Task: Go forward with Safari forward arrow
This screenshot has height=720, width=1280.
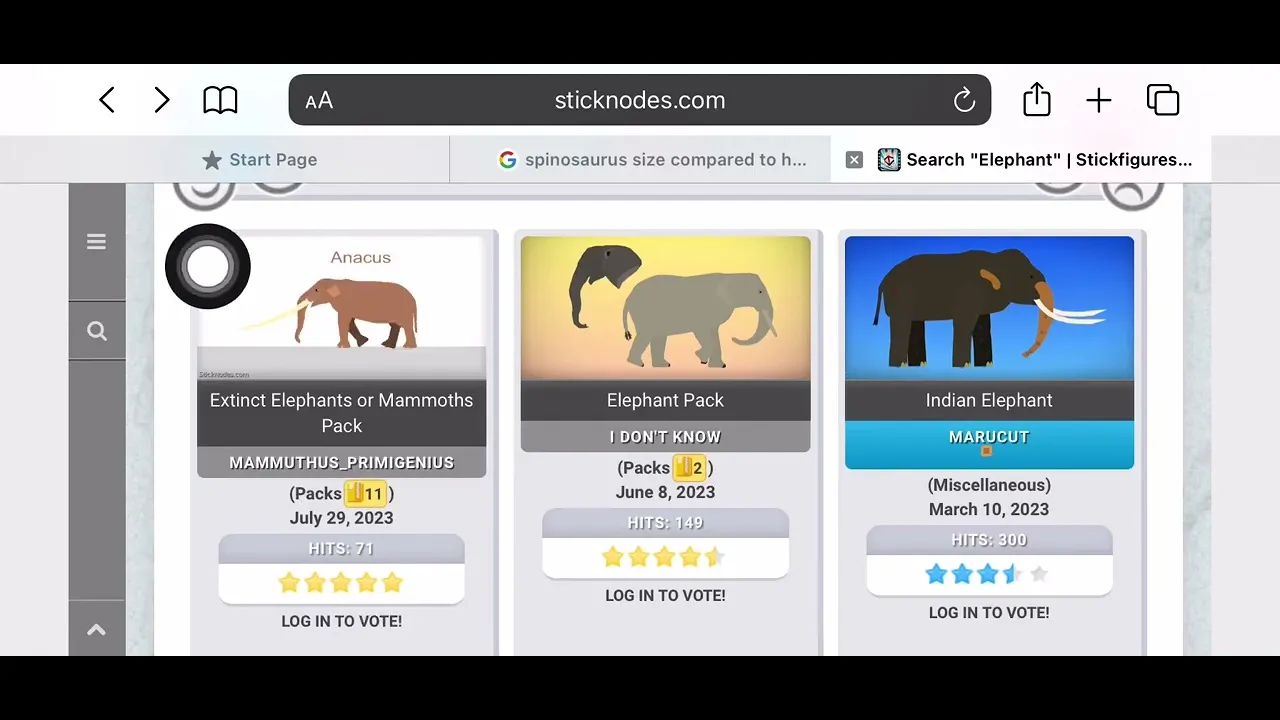Action: (x=161, y=100)
